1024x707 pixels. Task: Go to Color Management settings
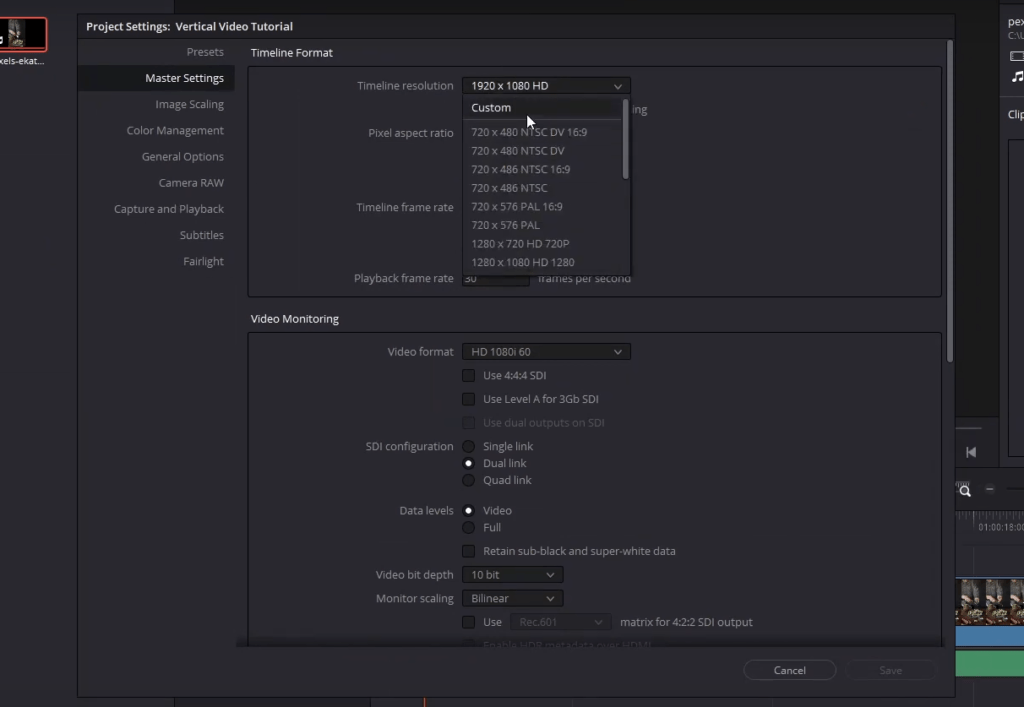(x=175, y=130)
